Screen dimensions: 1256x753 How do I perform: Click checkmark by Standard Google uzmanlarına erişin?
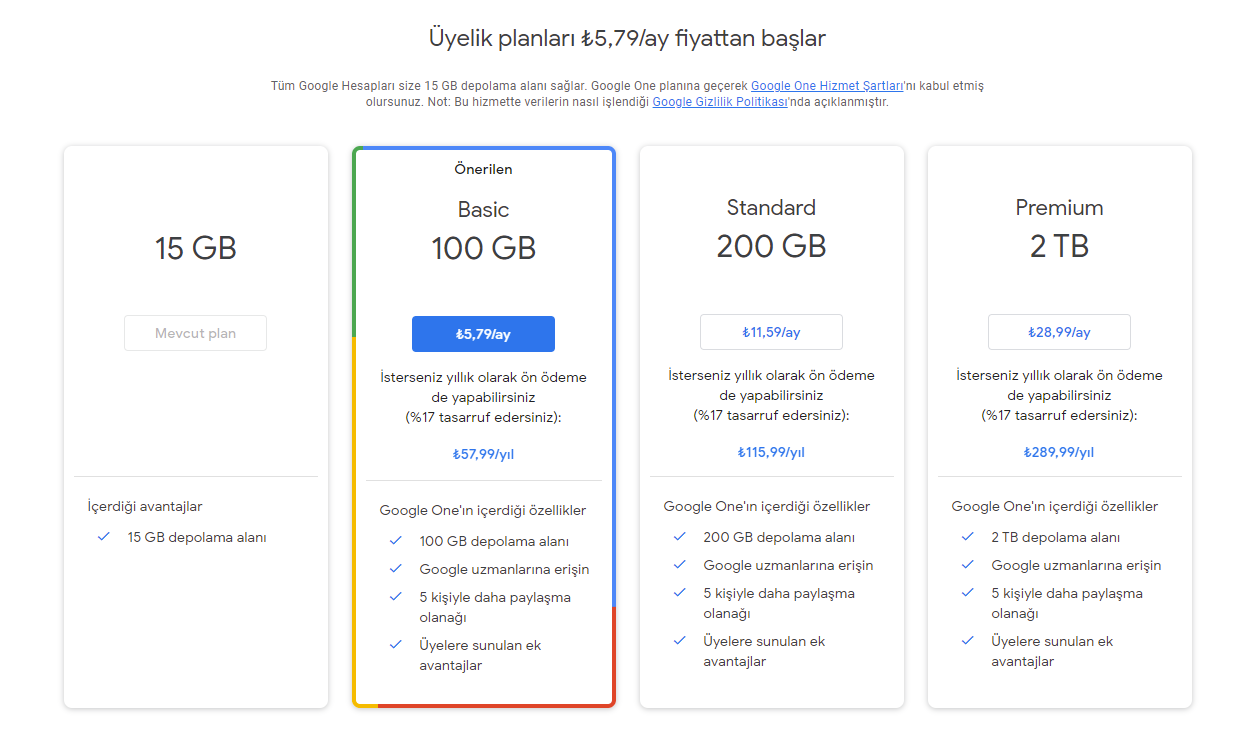[679, 565]
